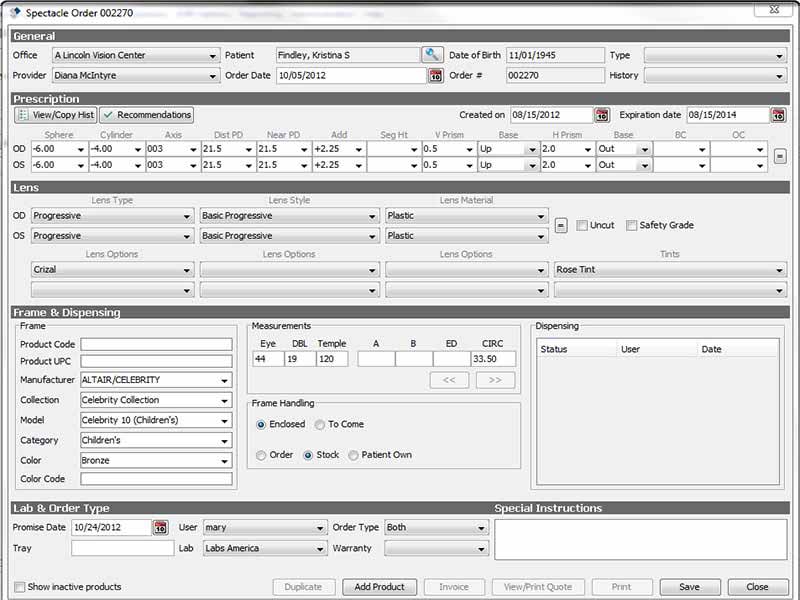
Task: Select the To Come radio button
Action: click(320, 424)
